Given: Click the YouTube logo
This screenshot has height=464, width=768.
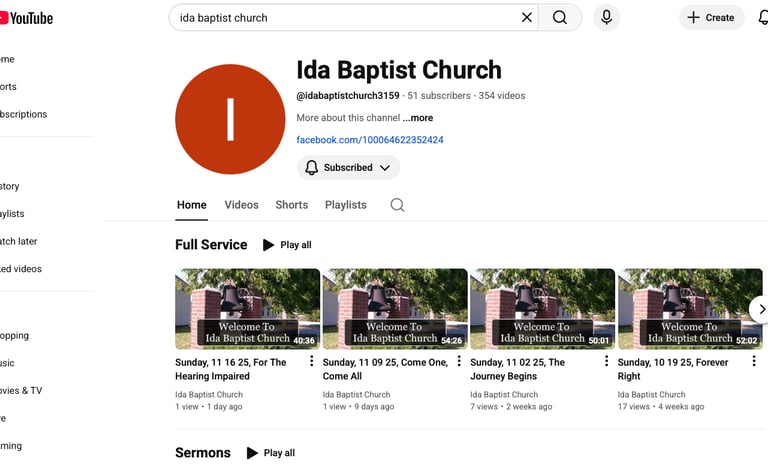Looking at the screenshot, I should pos(27,17).
